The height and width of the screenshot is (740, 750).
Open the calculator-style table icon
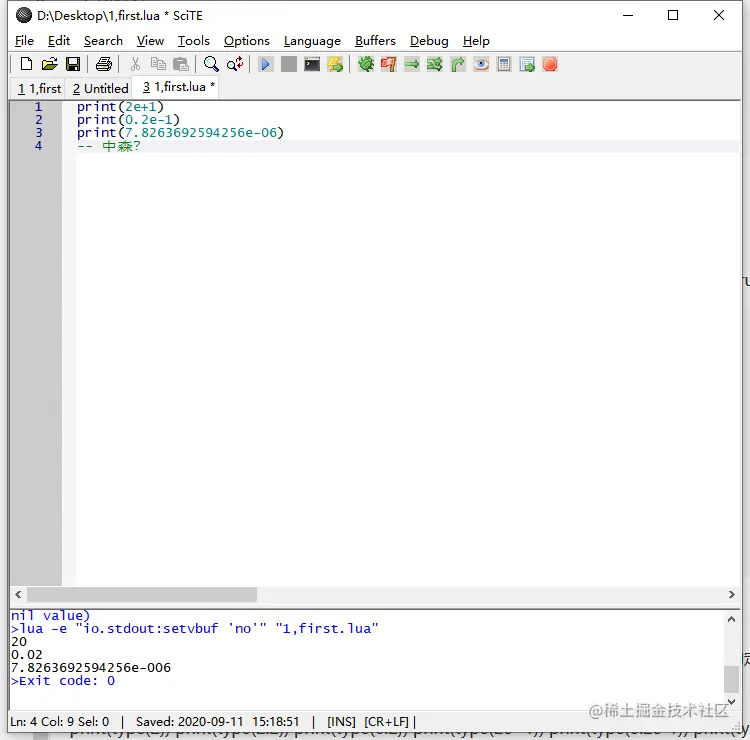tap(504, 64)
